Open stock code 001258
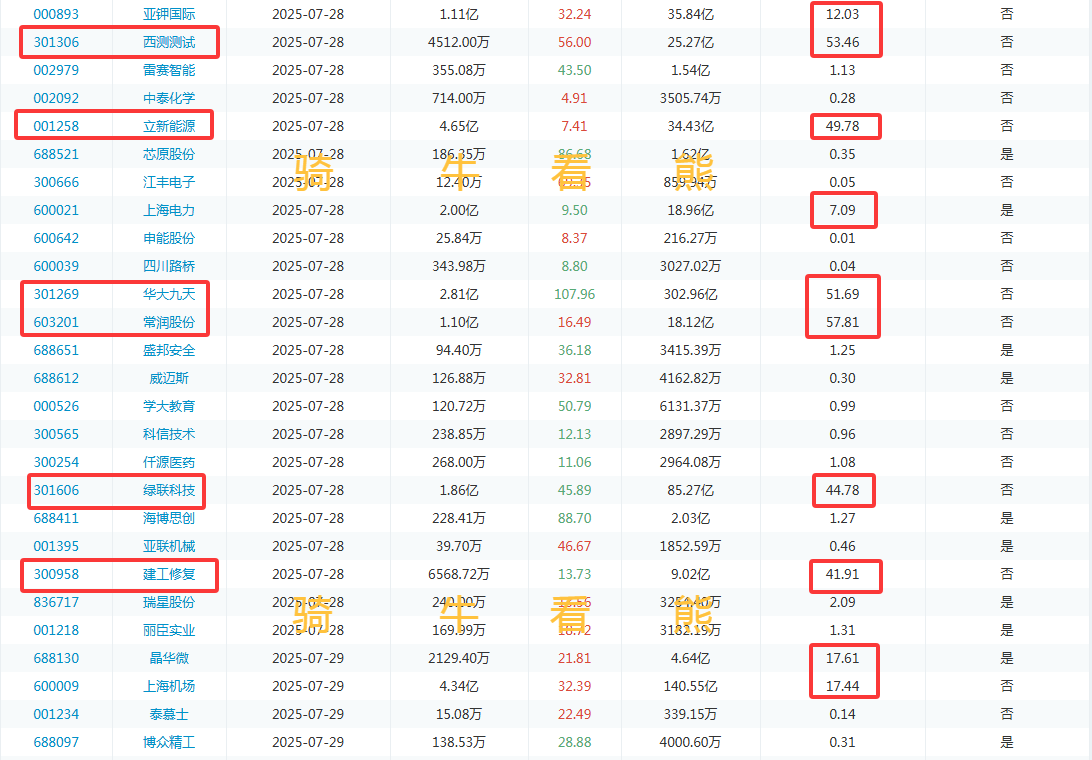Screen dimensions: 1092x760 (x=56, y=126)
